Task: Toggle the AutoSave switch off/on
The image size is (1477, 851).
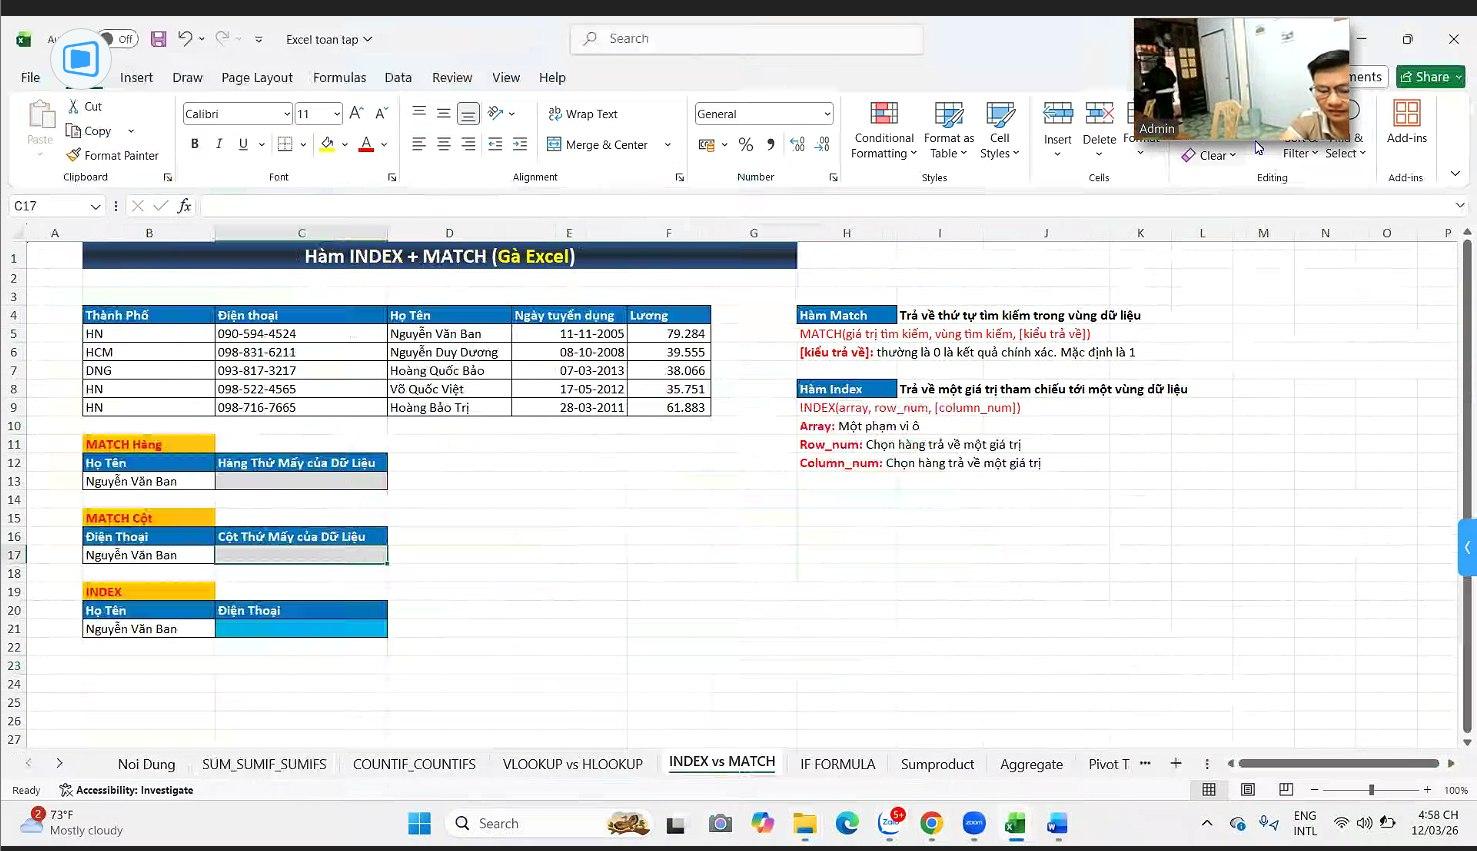Action: point(120,39)
